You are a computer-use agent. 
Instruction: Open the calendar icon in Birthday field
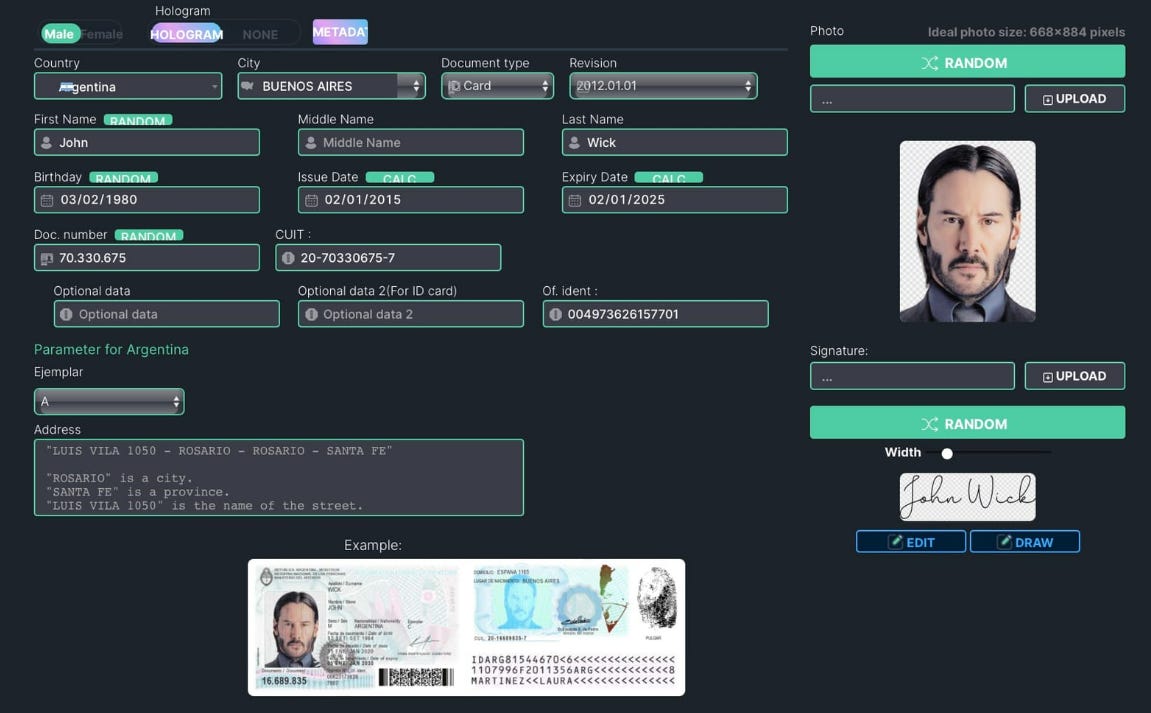(x=47, y=200)
